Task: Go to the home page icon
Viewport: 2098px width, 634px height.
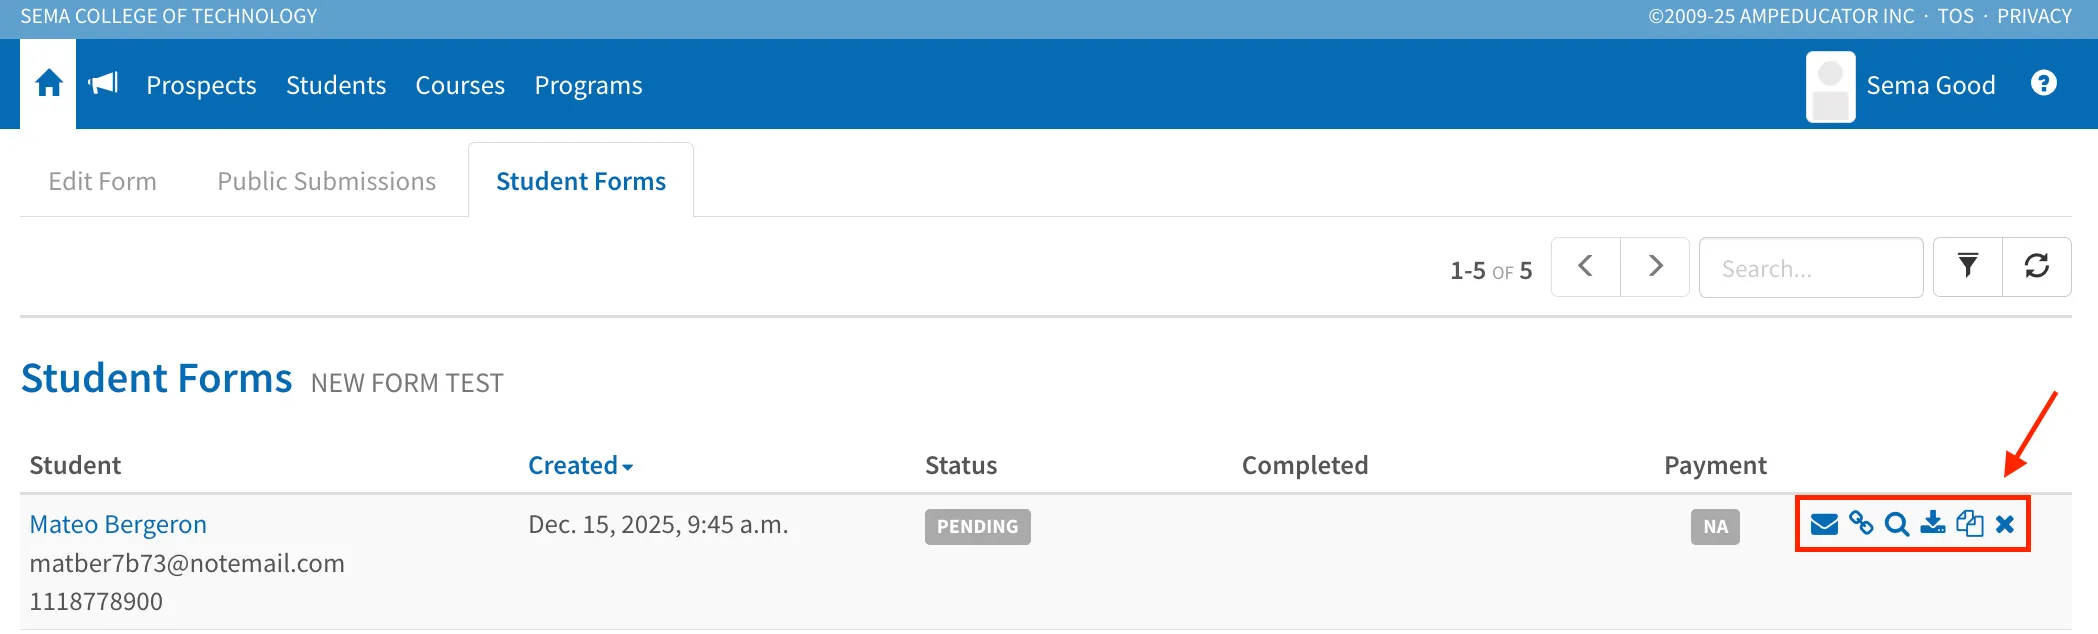Action: [48, 84]
